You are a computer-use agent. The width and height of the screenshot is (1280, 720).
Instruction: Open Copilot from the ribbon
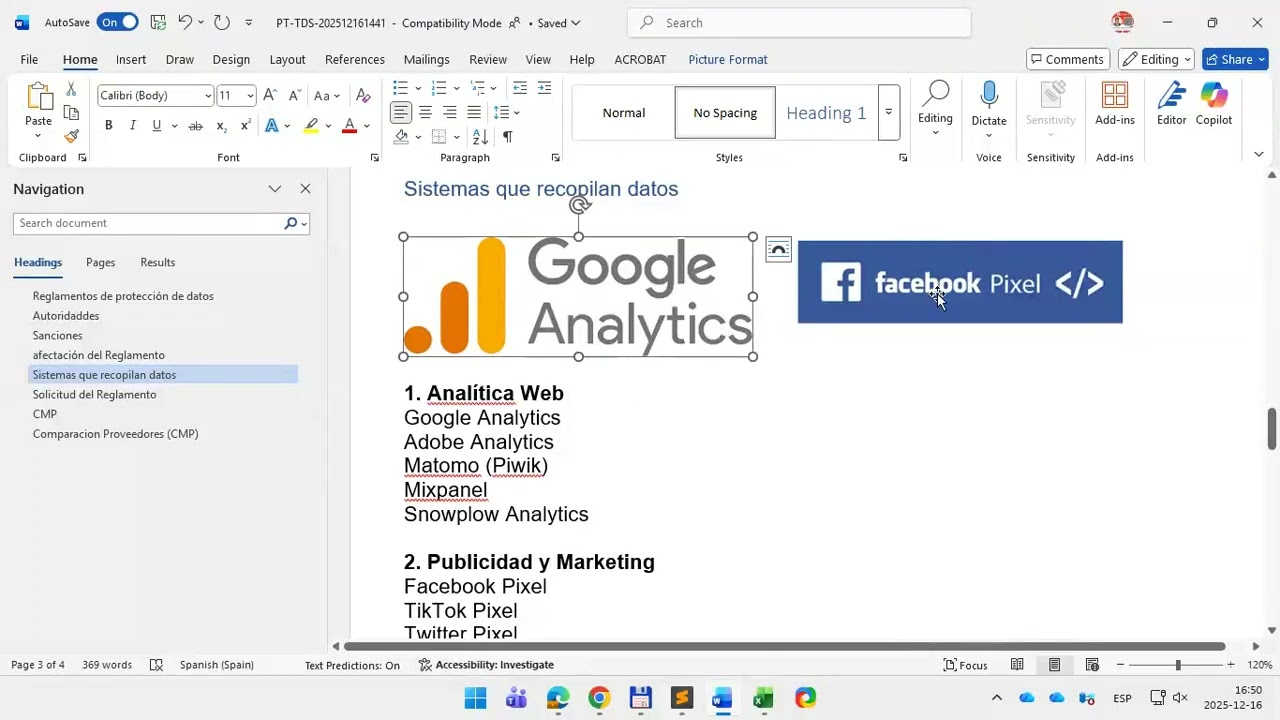[1214, 105]
